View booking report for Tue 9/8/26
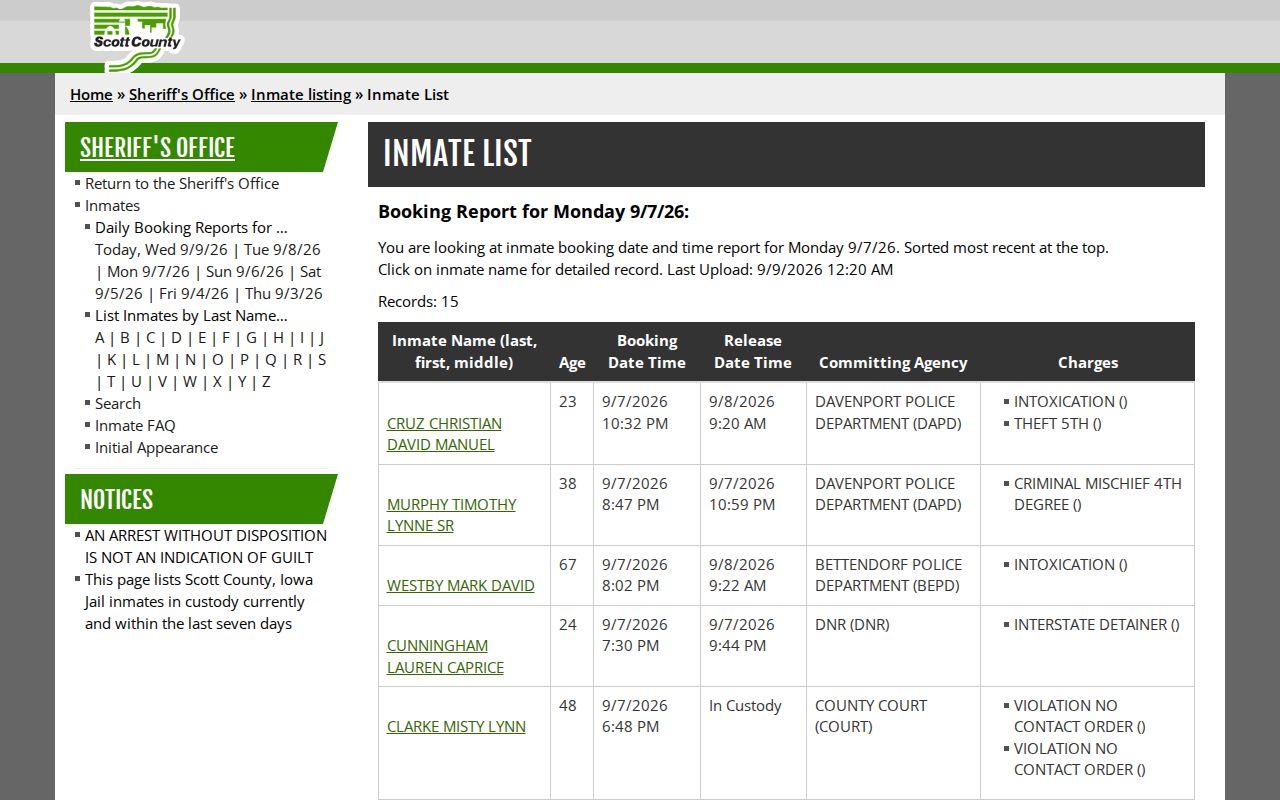The image size is (1280, 800). [282, 249]
